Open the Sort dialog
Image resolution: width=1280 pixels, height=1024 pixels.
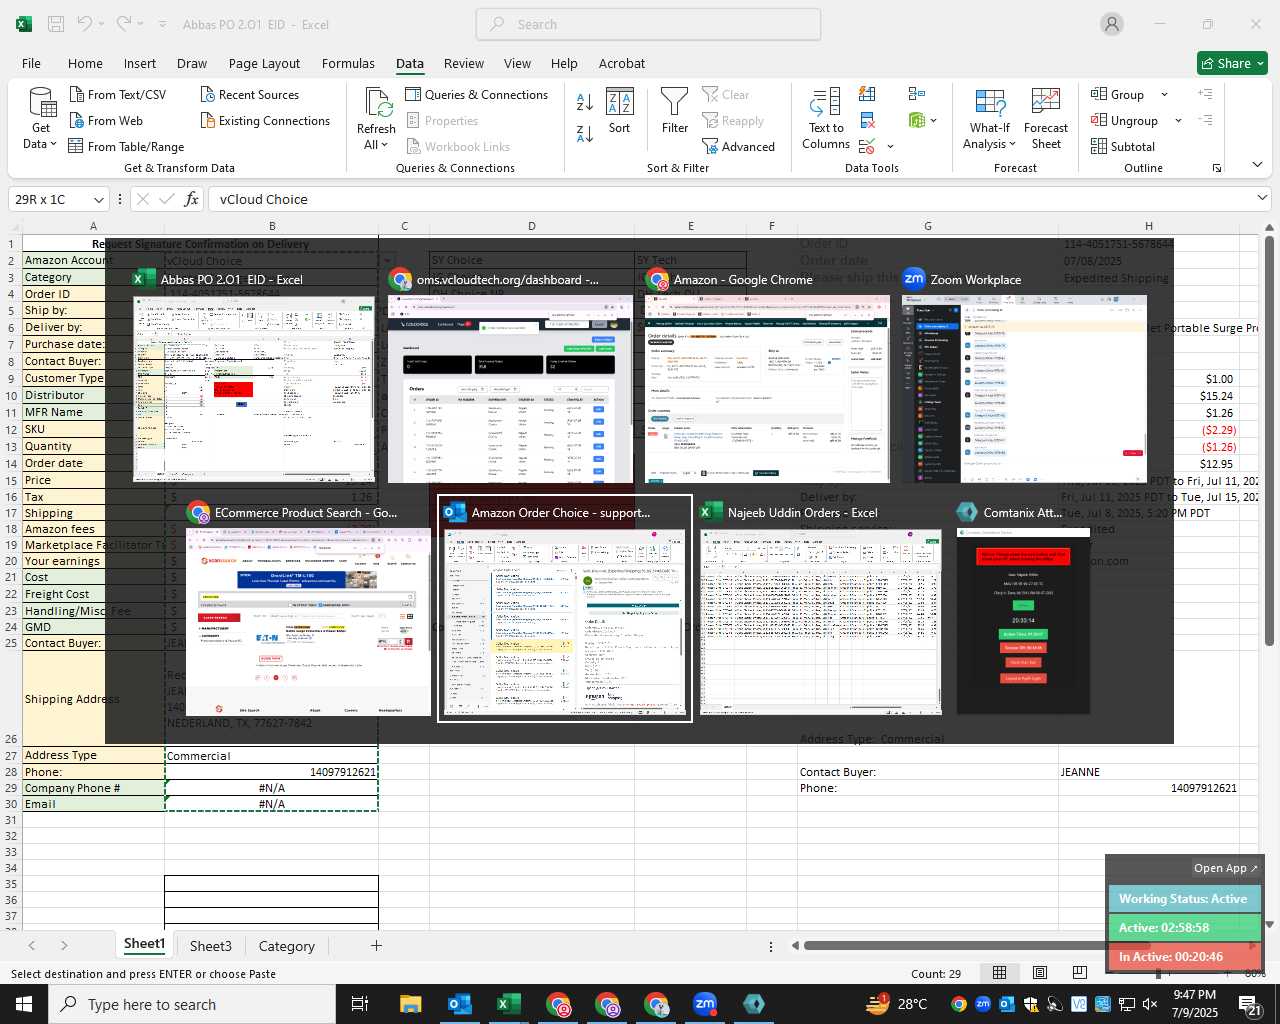[x=620, y=111]
